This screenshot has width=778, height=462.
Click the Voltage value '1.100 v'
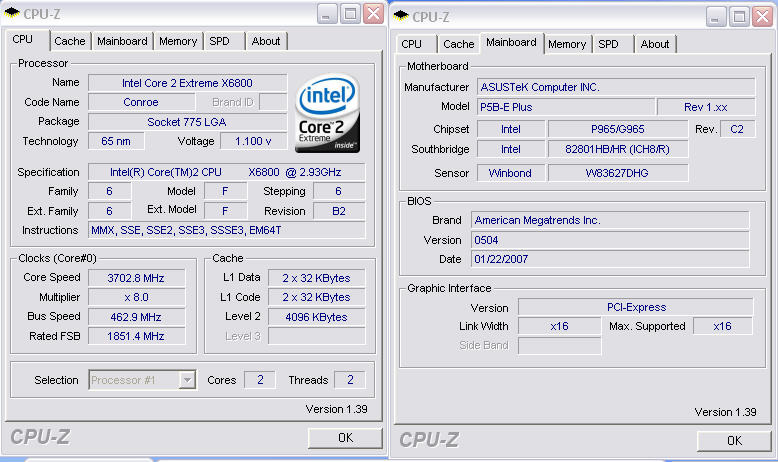pos(254,141)
